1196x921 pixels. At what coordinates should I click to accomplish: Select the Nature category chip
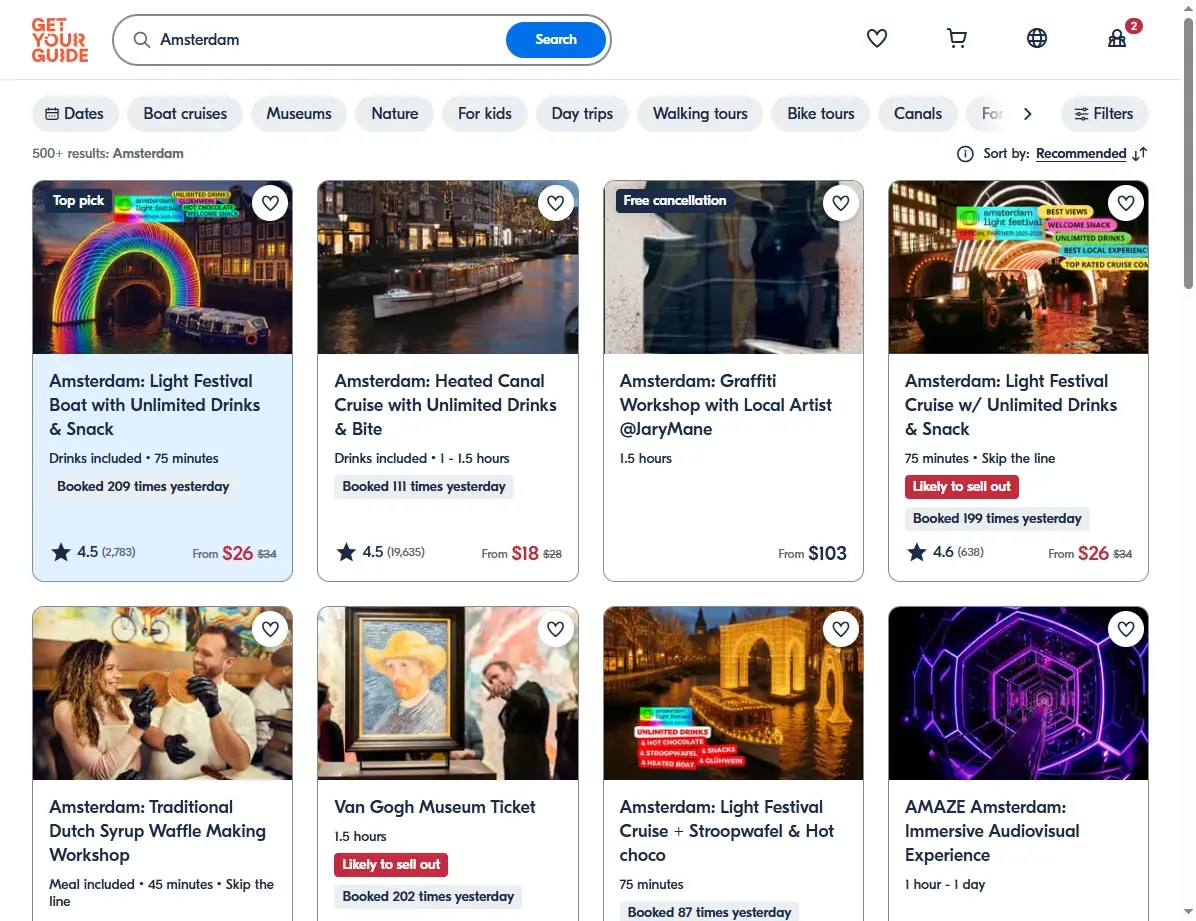394,114
